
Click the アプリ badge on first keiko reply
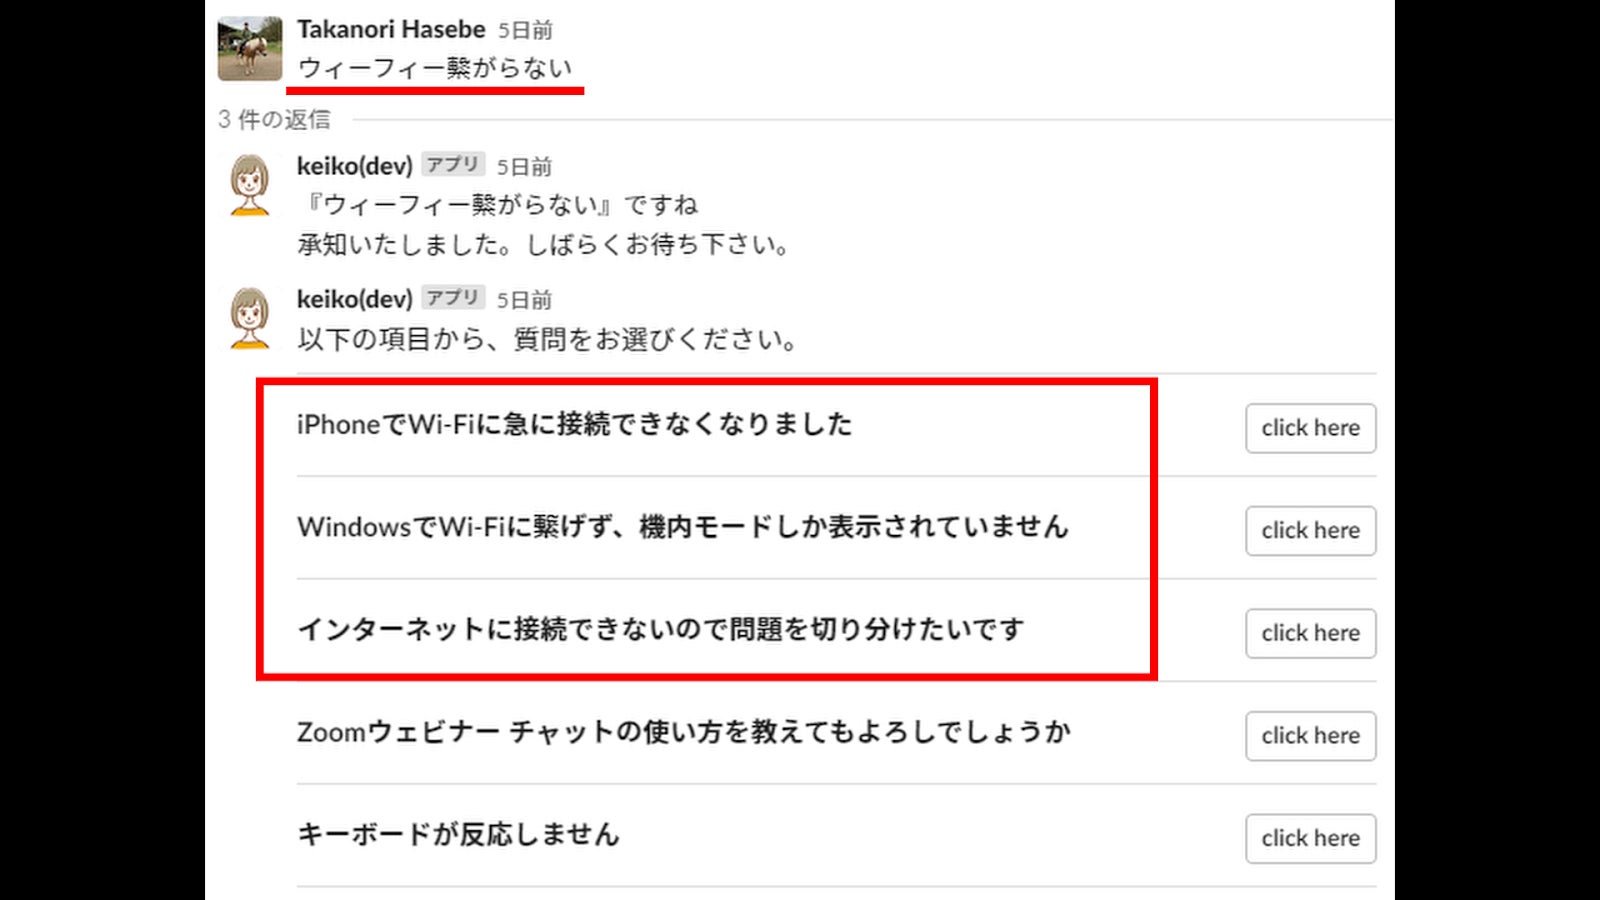point(453,164)
